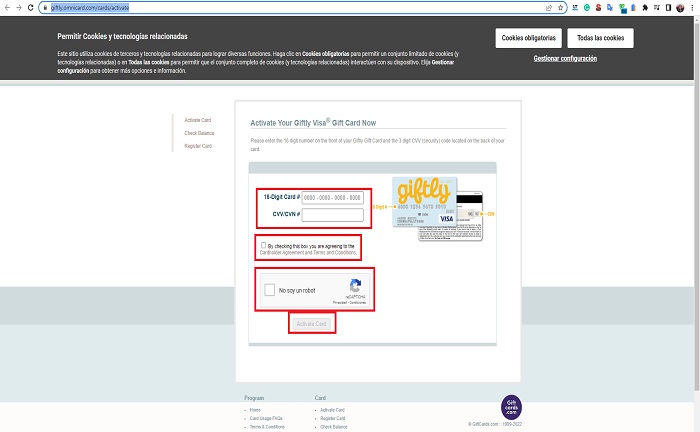The width and height of the screenshot is (700, 432).
Task: Open the green circular C extension icon
Action: [587, 8]
